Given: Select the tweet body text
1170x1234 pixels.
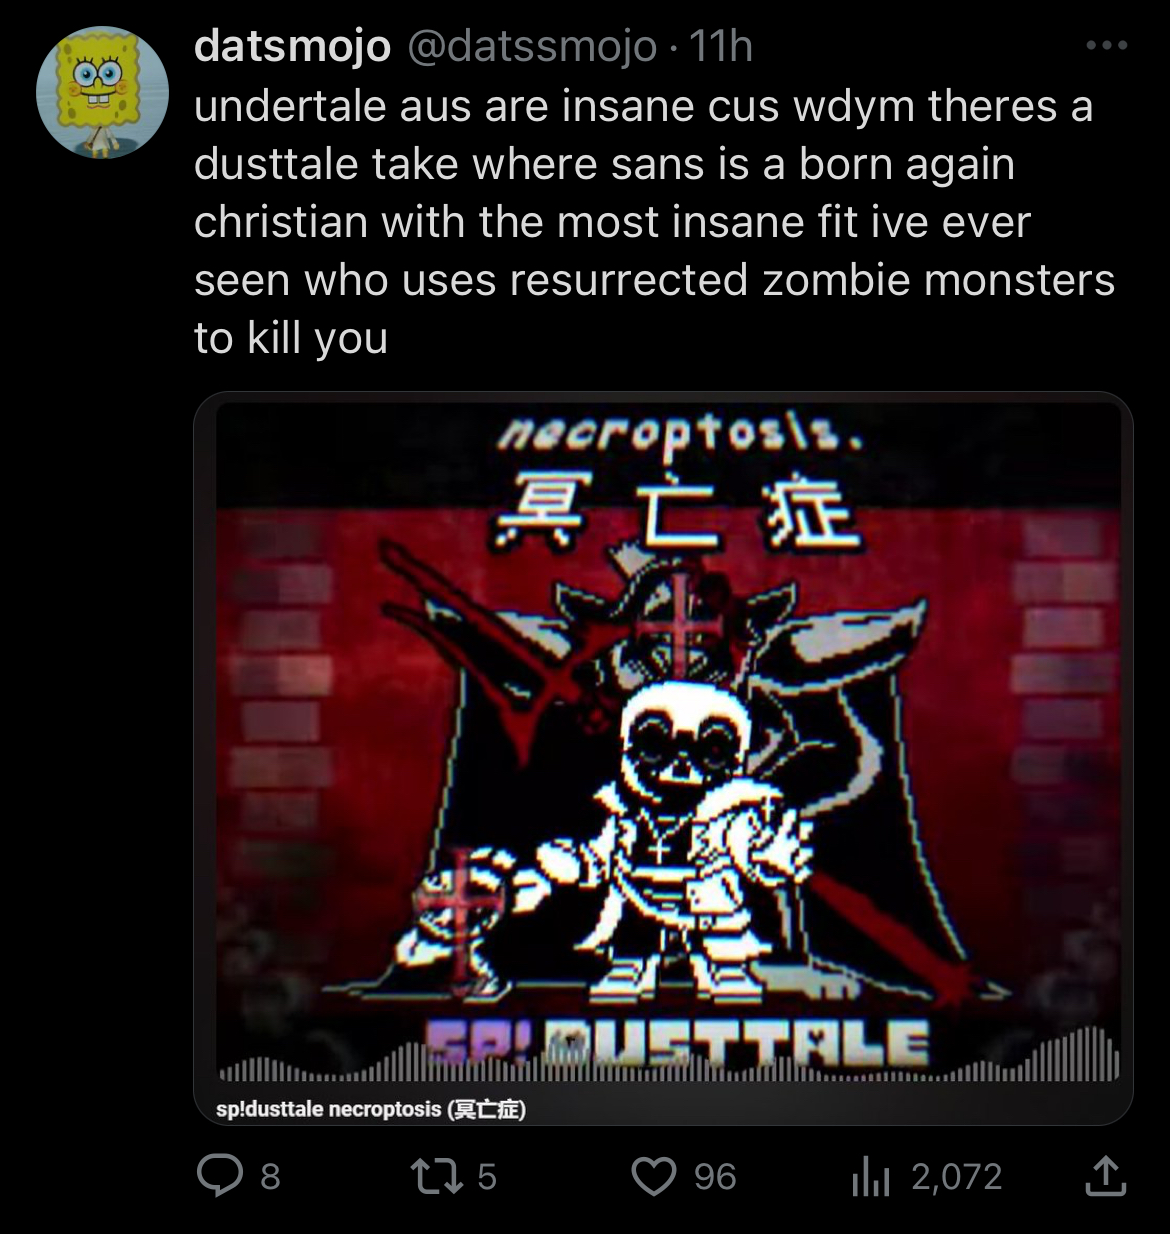Looking at the screenshot, I should point(654,222).
